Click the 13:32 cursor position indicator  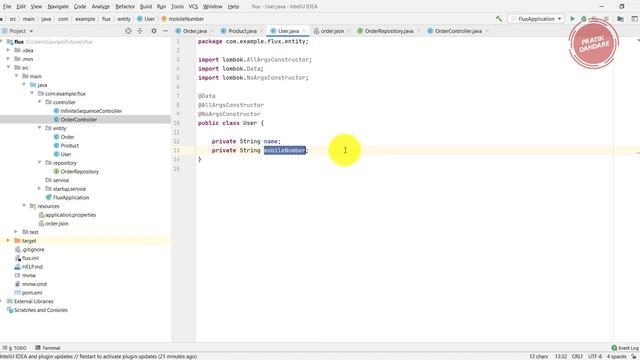(x=561, y=356)
